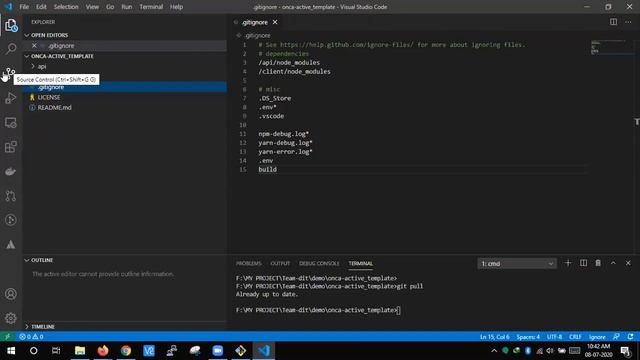
Task: Open the Live Share activity icon
Action: (x=11, y=220)
